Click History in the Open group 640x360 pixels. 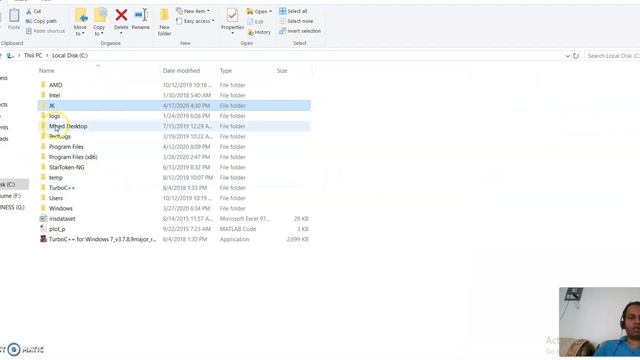[x=259, y=32]
